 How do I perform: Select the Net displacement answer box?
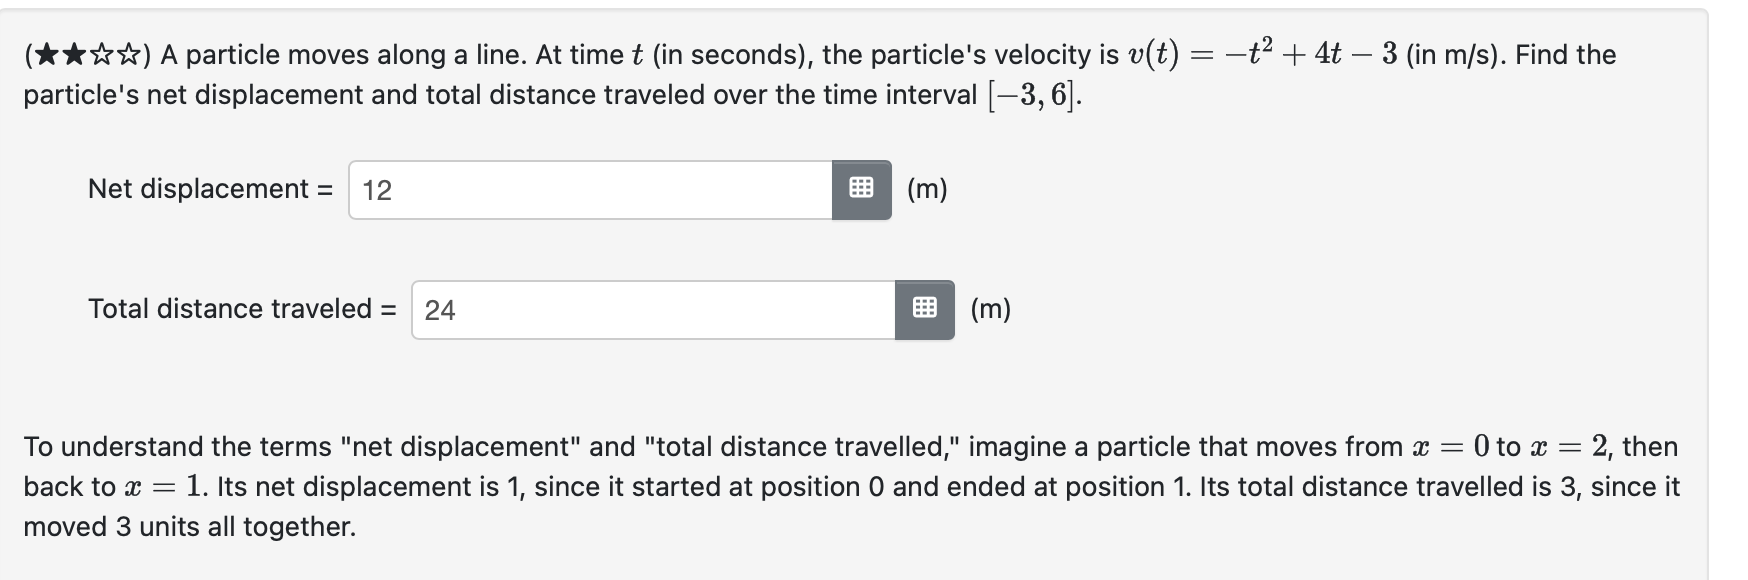click(x=590, y=189)
